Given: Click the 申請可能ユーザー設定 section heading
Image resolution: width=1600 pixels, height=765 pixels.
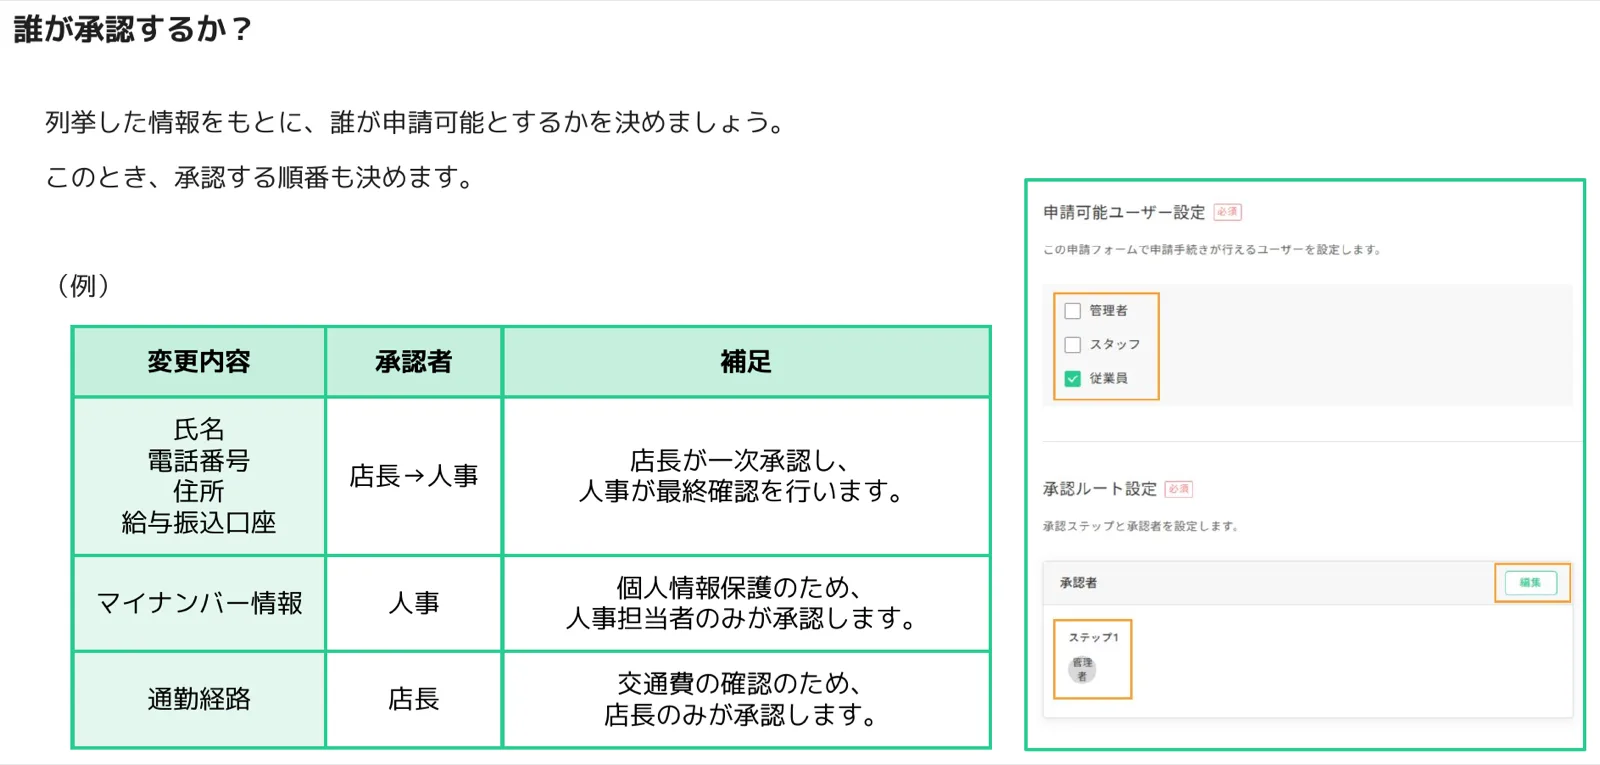Looking at the screenshot, I should [x=1124, y=213].
